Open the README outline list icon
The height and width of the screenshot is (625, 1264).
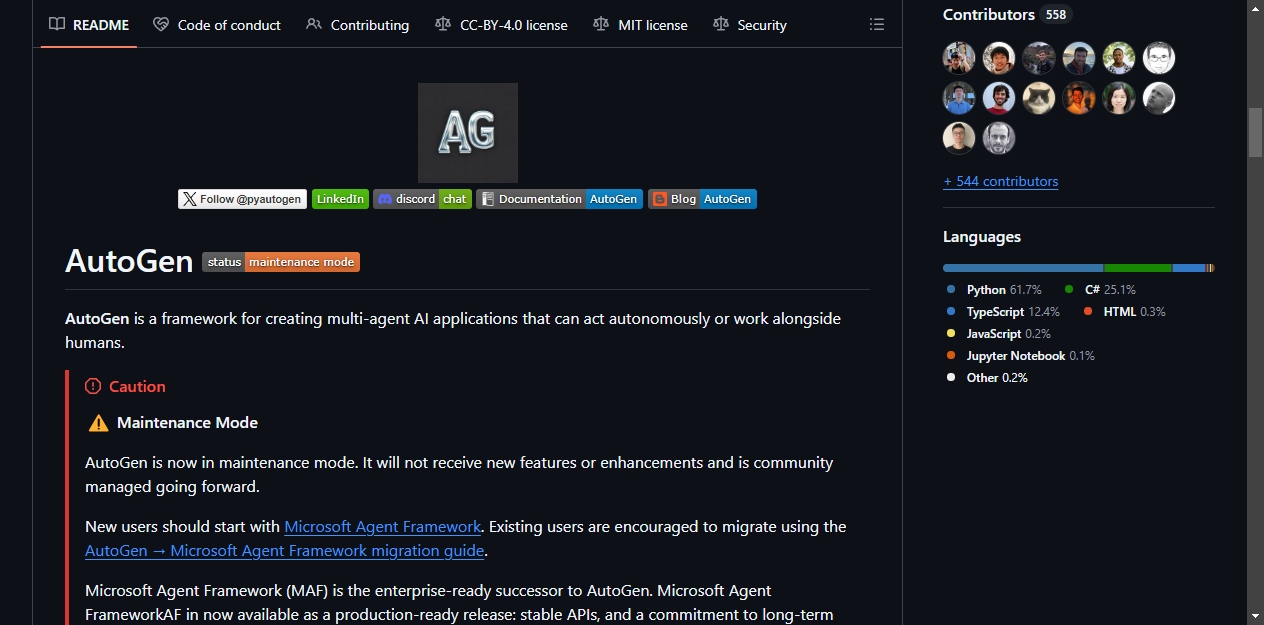(877, 24)
